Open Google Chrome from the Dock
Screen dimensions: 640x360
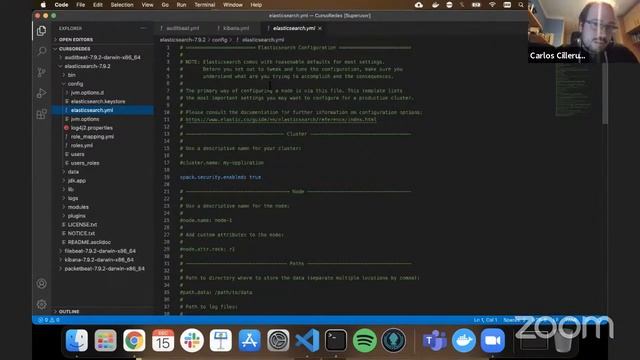click(134, 340)
